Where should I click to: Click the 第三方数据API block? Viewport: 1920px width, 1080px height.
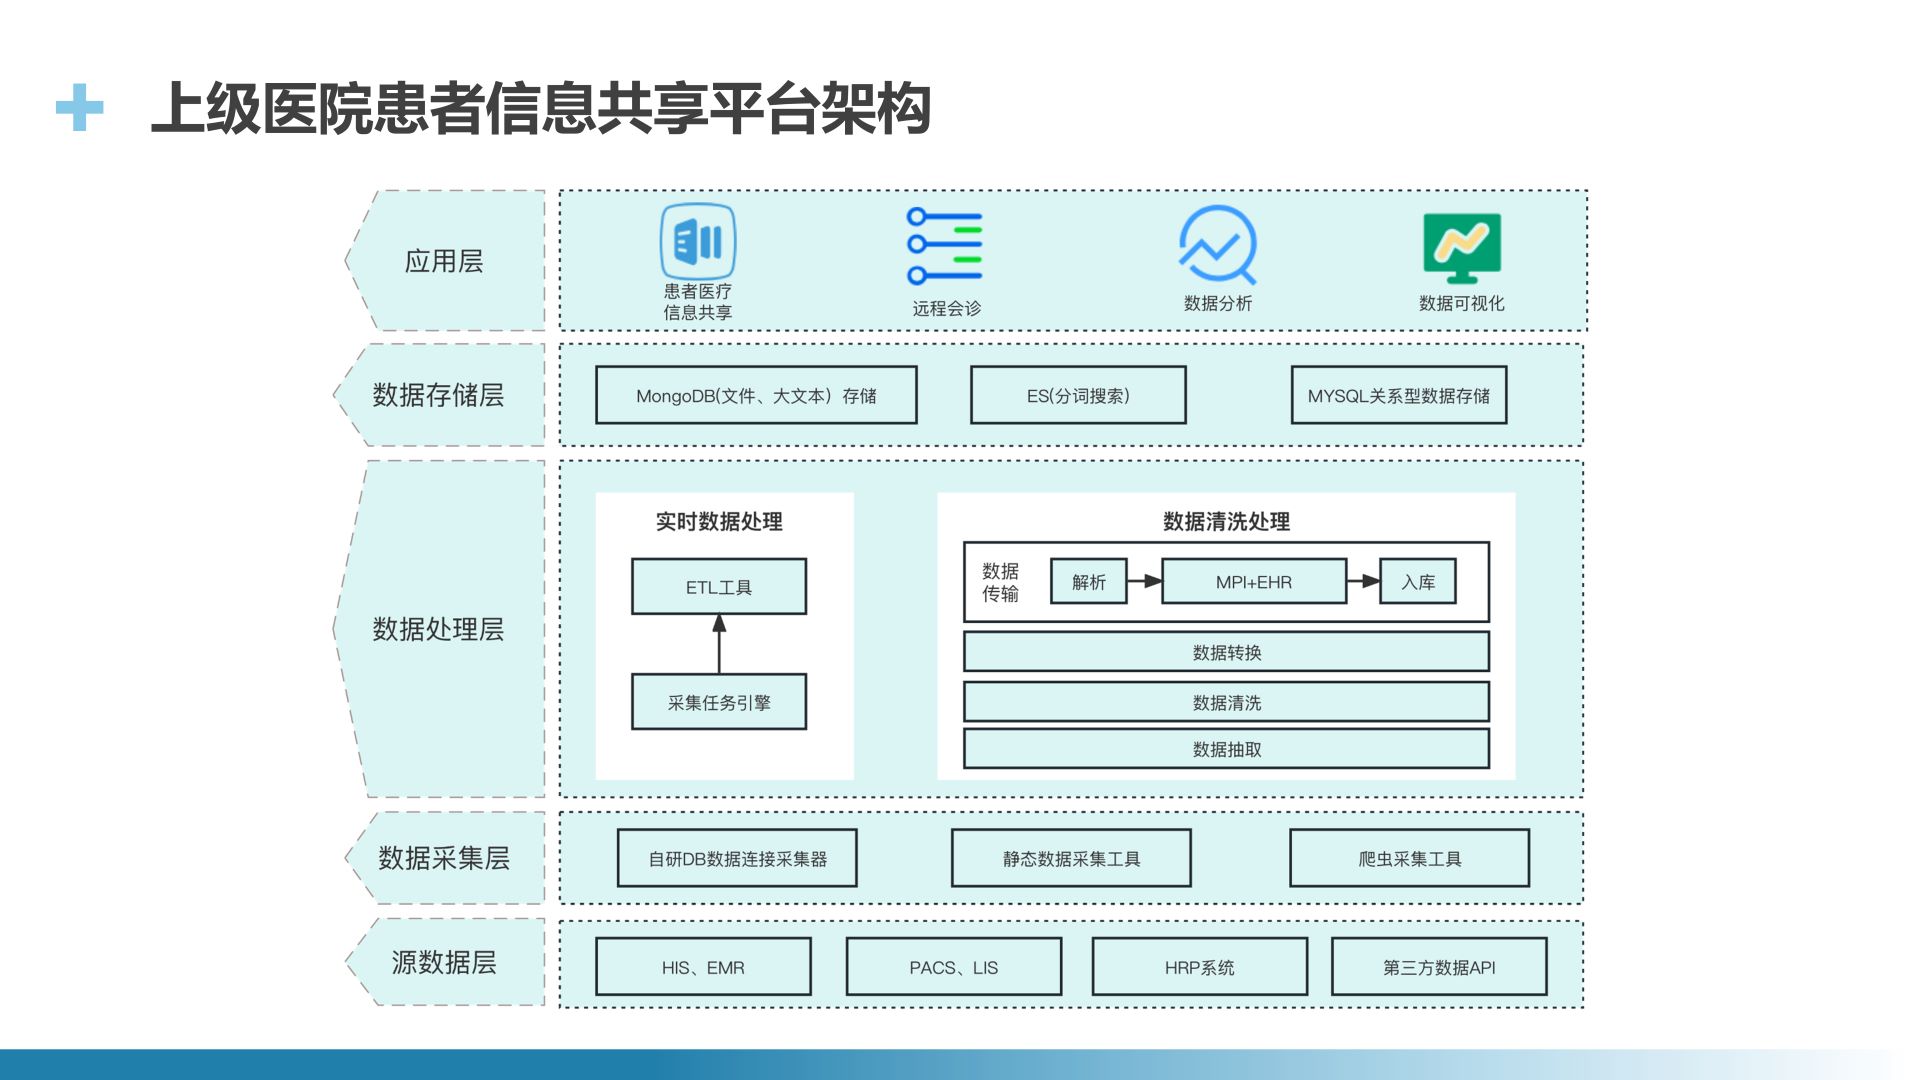1440,966
